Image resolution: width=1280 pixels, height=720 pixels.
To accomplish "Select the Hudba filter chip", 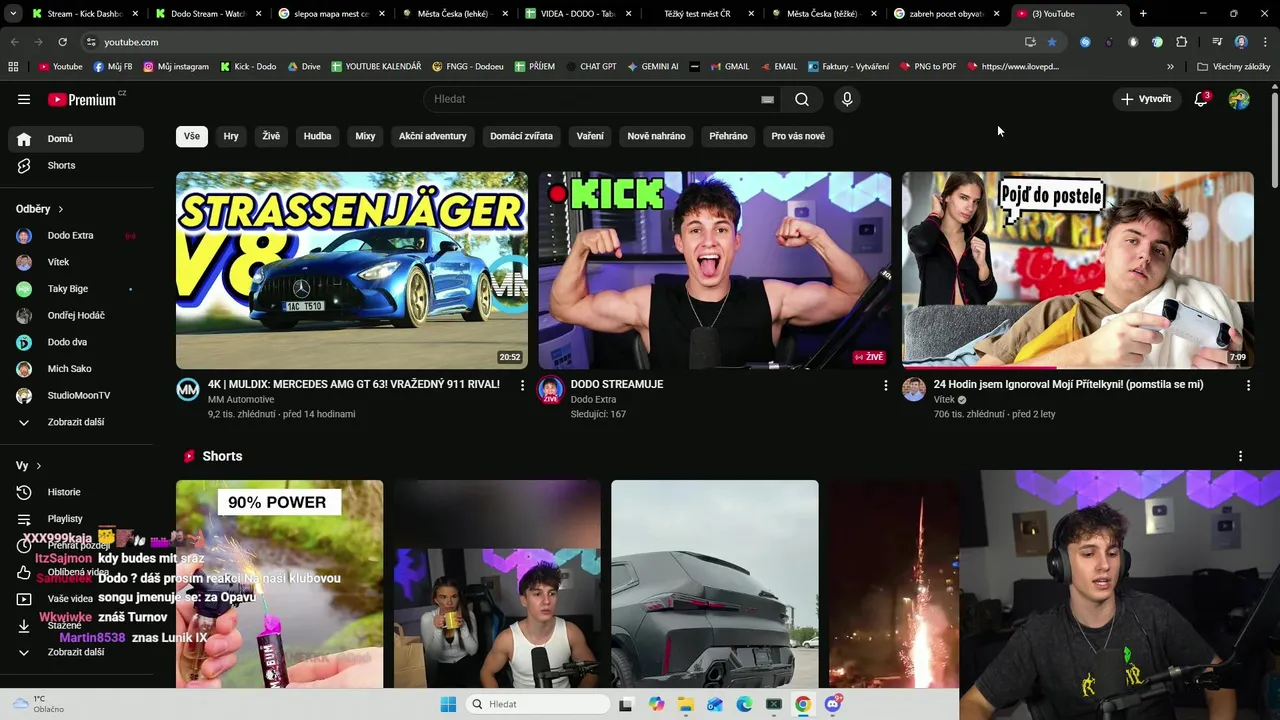I will 317,136.
